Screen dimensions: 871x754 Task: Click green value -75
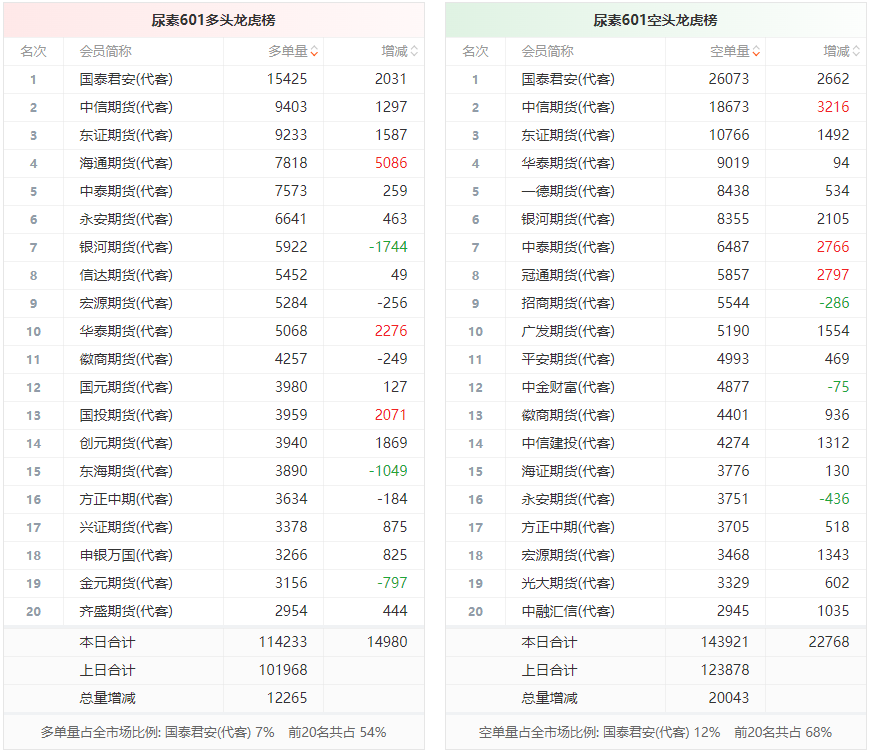(x=838, y=387)
